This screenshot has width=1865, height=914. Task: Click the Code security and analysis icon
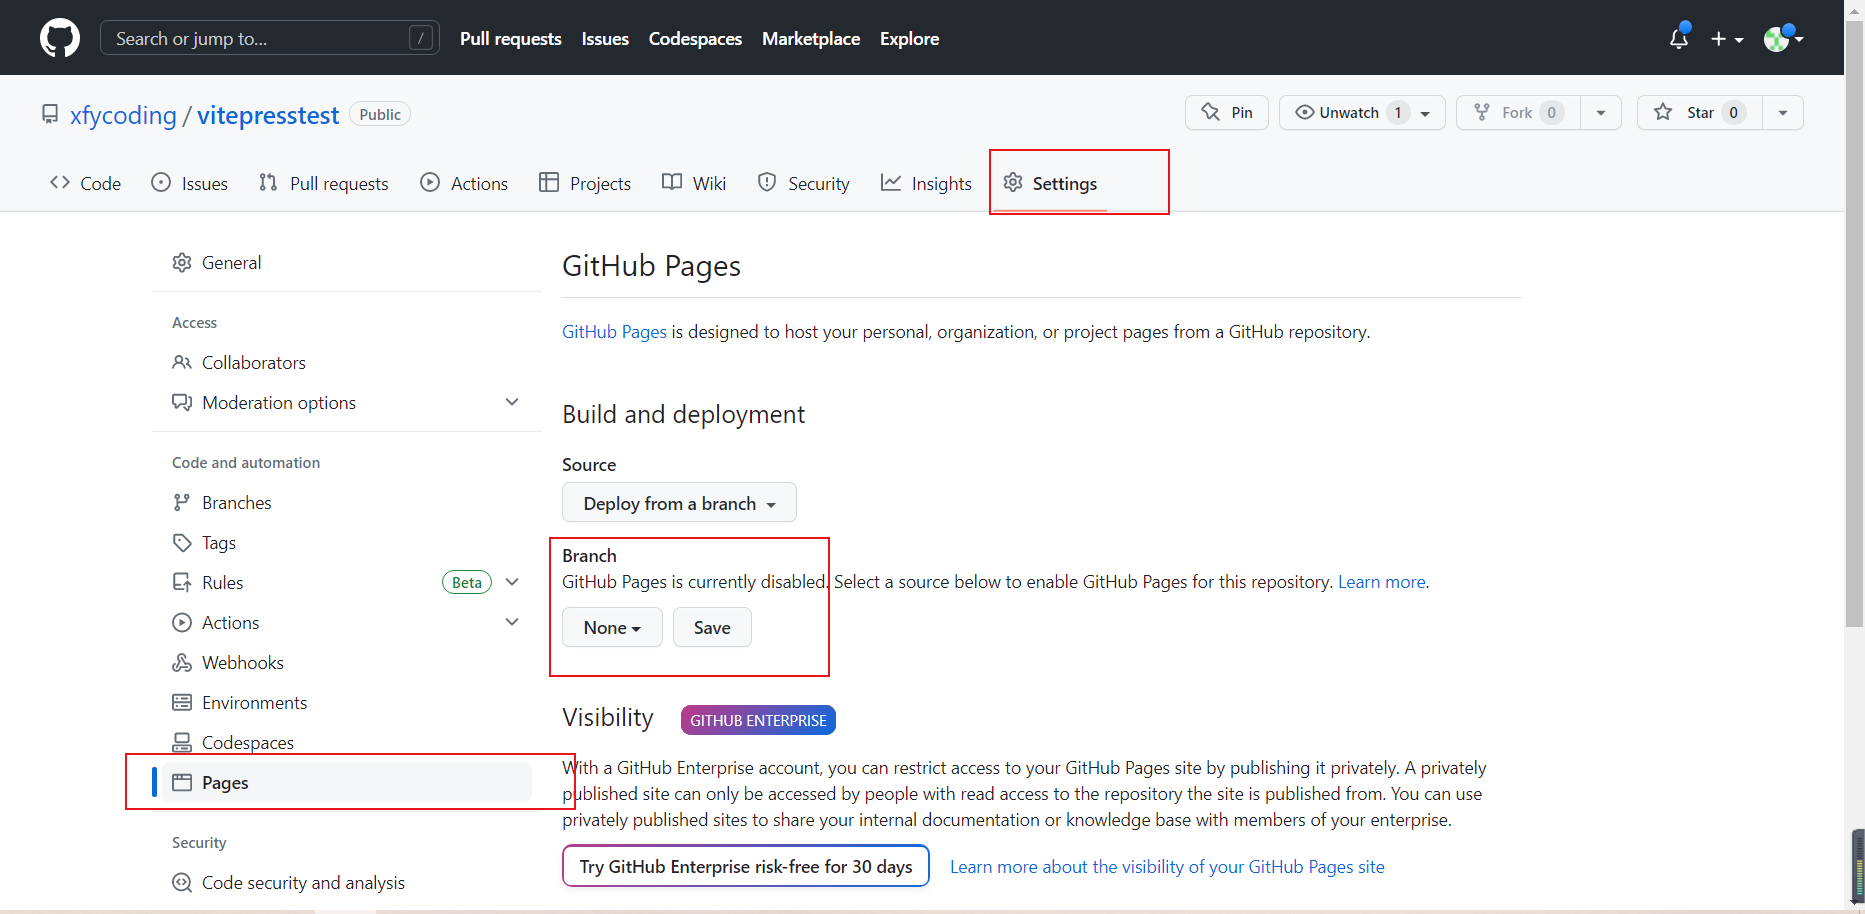pyautogui.click(x=182, y=882)
